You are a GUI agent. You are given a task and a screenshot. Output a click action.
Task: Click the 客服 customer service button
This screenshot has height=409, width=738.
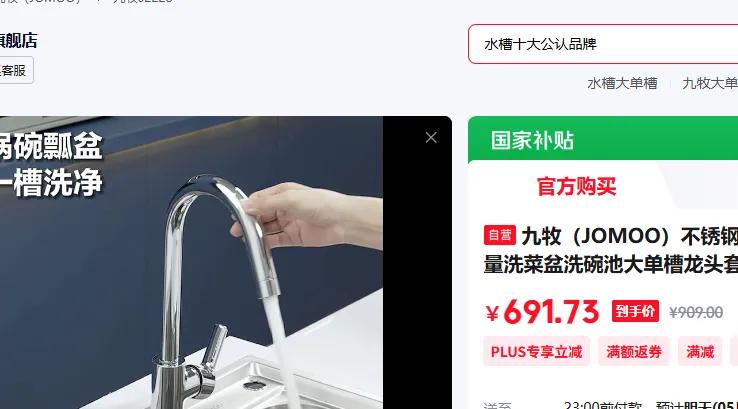coord(16,71)
